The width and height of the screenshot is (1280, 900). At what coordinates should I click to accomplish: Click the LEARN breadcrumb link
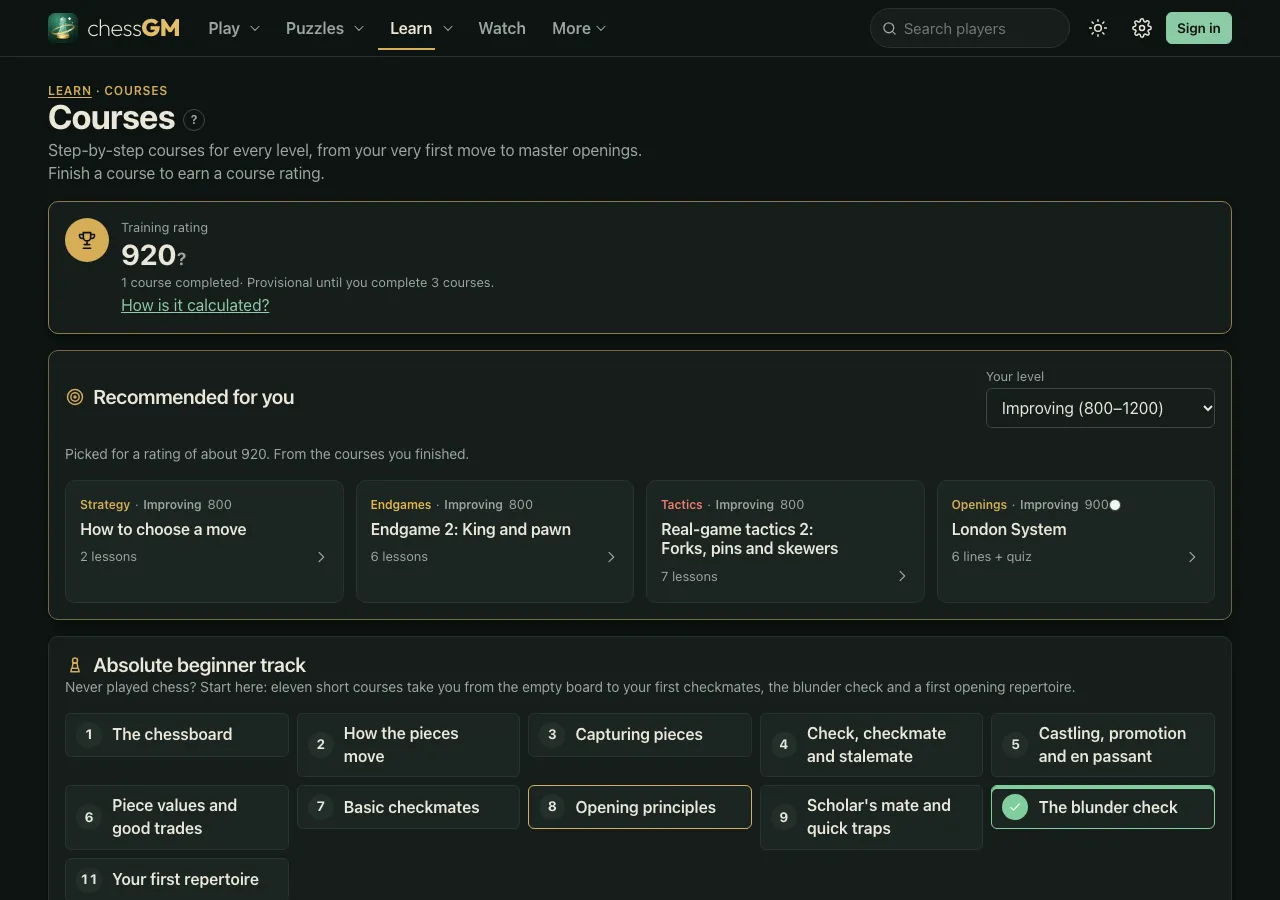coord(70,91)
